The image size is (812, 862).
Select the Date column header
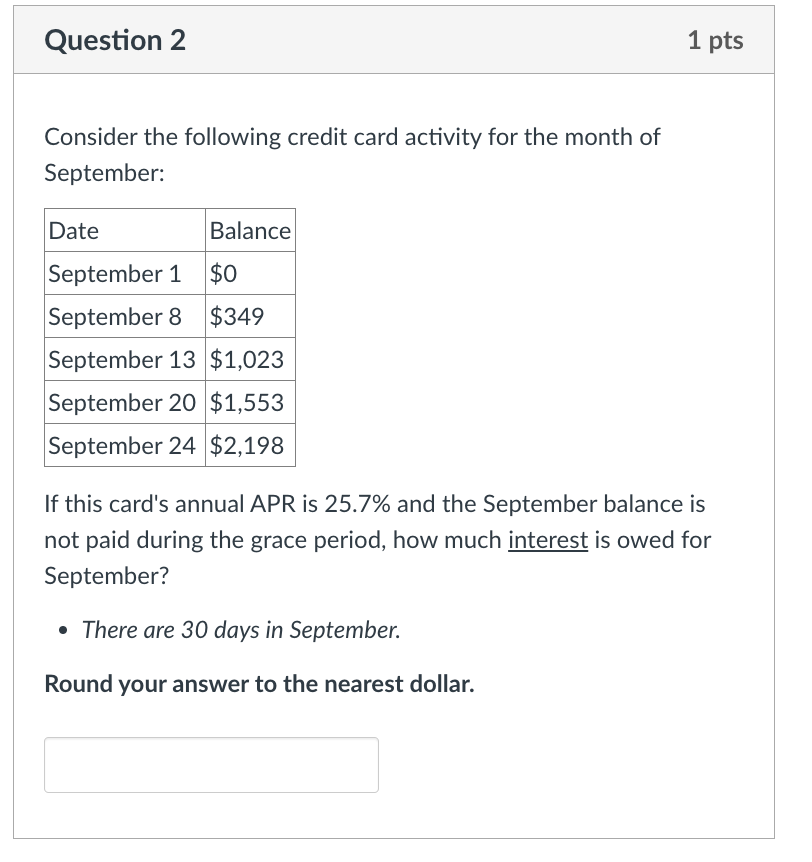(x=72, y=230)
